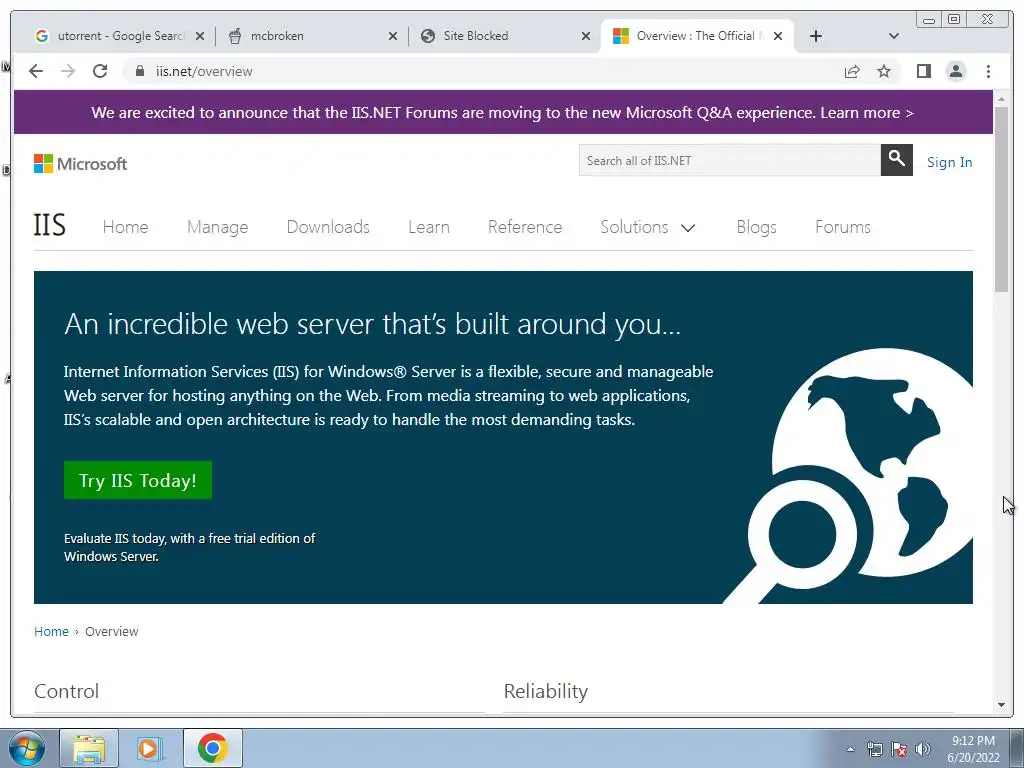The height and width of the screenshot is (768, 1024).
Task: Launch Windows Media Player from taskbar
Action: coord(150,748)
